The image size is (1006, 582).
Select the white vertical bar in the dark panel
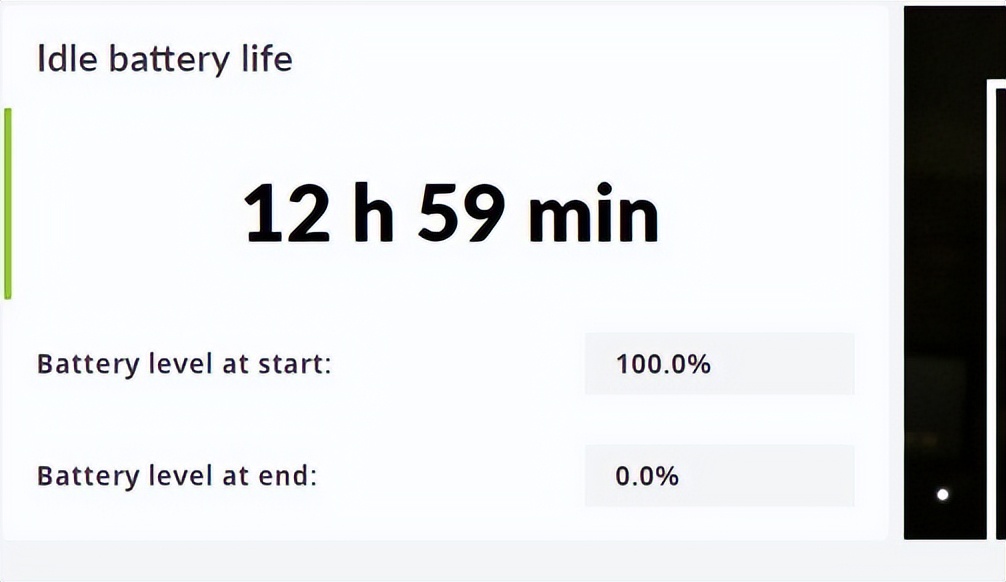[991, 309]
